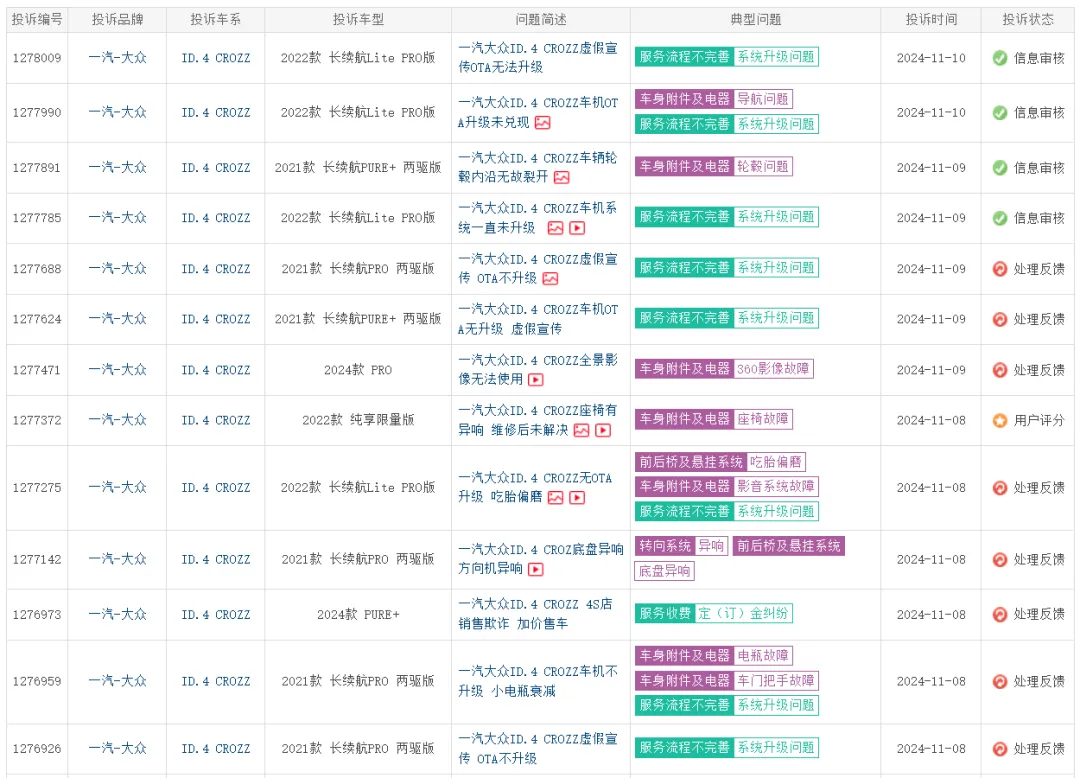Click the 投诉时间 column header
Image resolution: width=1080 pixels, height=778 pixels.
pyautogui.click(x=930, y=20)
